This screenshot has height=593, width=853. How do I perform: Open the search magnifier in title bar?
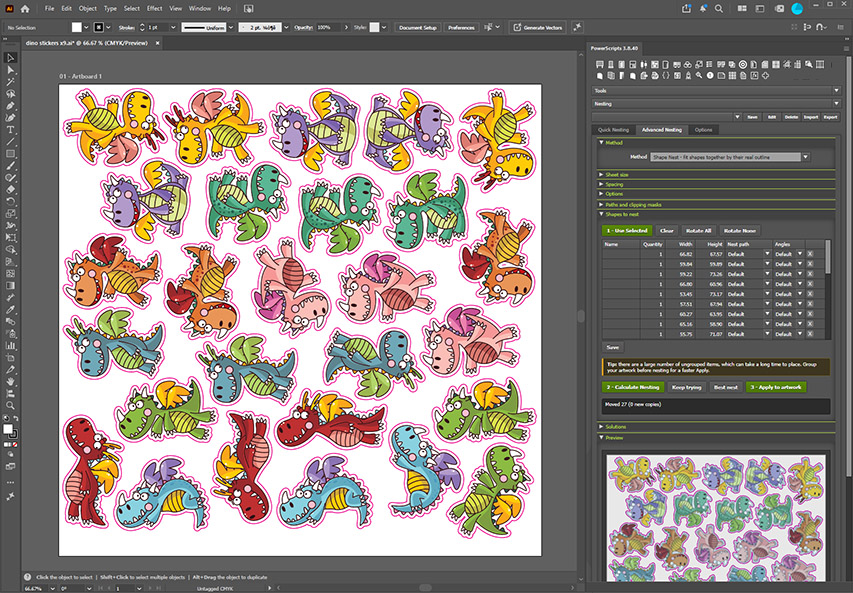[719, 9]
